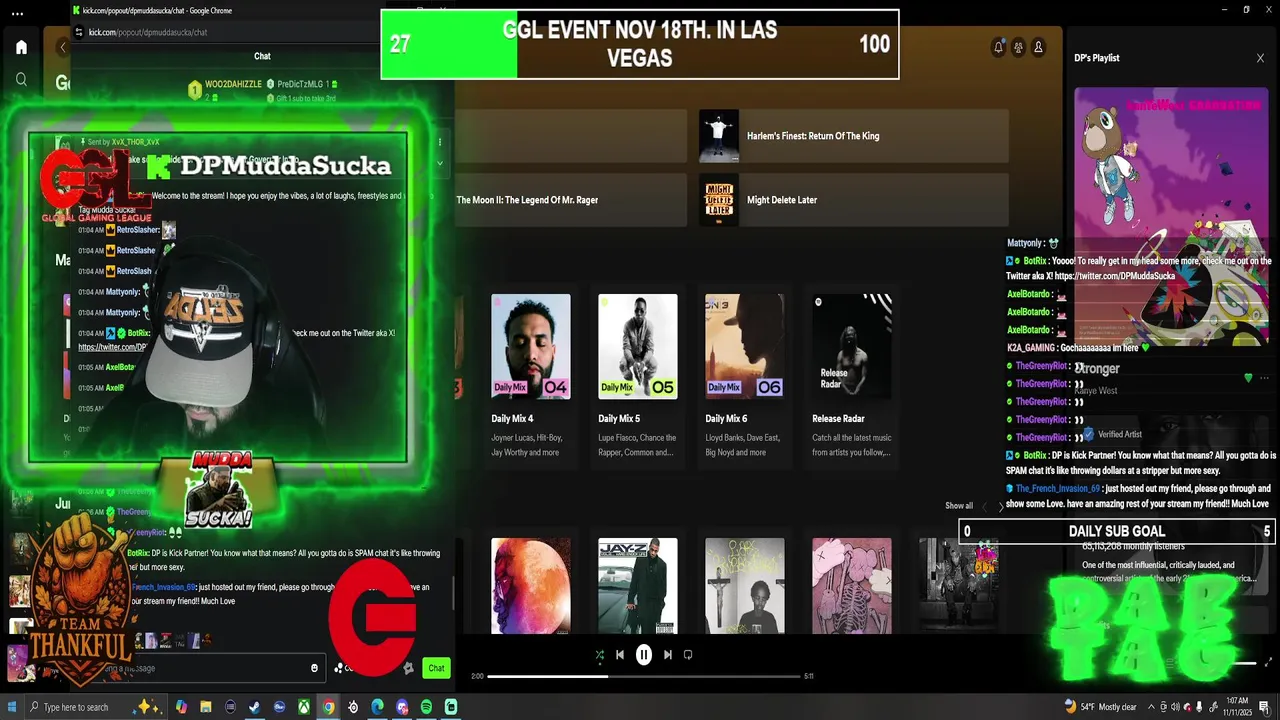Toggle shuffle in Spotify player
The height and width of the screenshot is (720, 1280).
pyautogui.click(x=599, y=655)
